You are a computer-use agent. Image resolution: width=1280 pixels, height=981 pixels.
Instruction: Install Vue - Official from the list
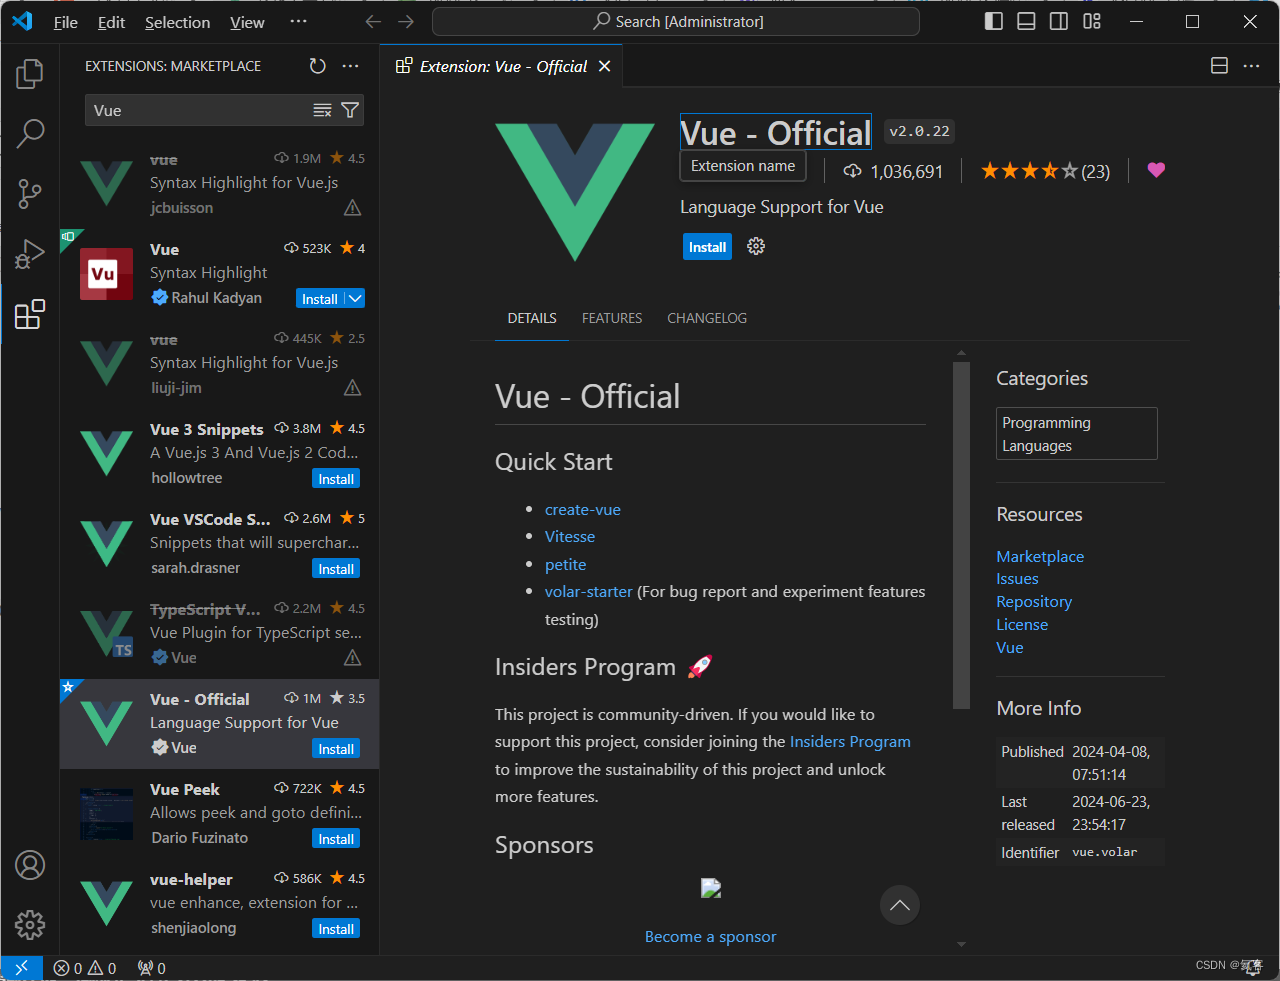(x=336, y=749)
